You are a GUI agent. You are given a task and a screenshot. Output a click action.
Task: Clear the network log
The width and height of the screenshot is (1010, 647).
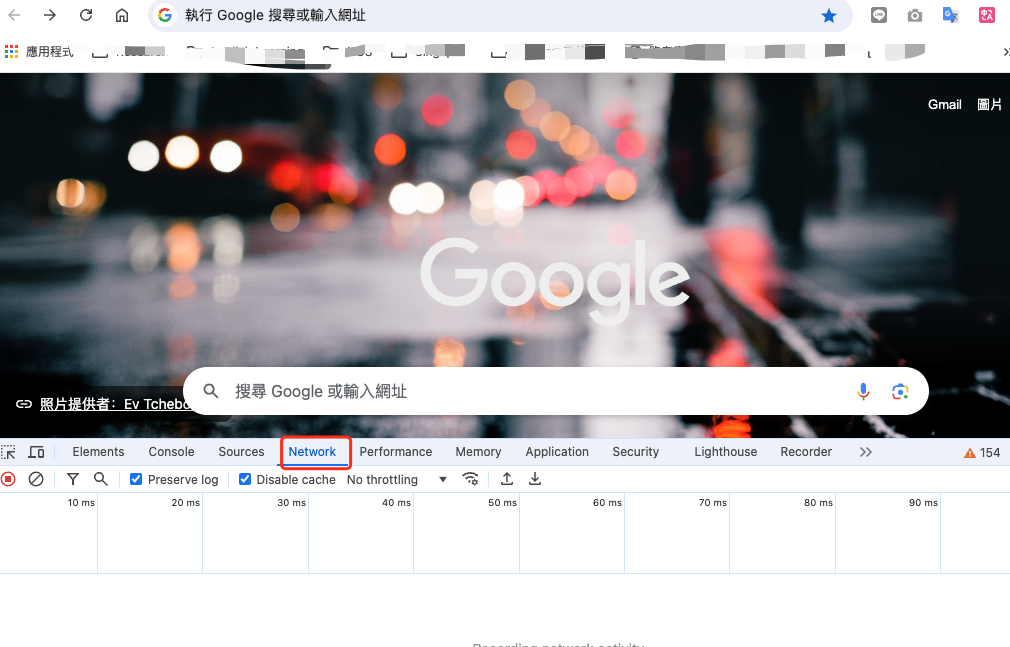click(x=36, y=479)
